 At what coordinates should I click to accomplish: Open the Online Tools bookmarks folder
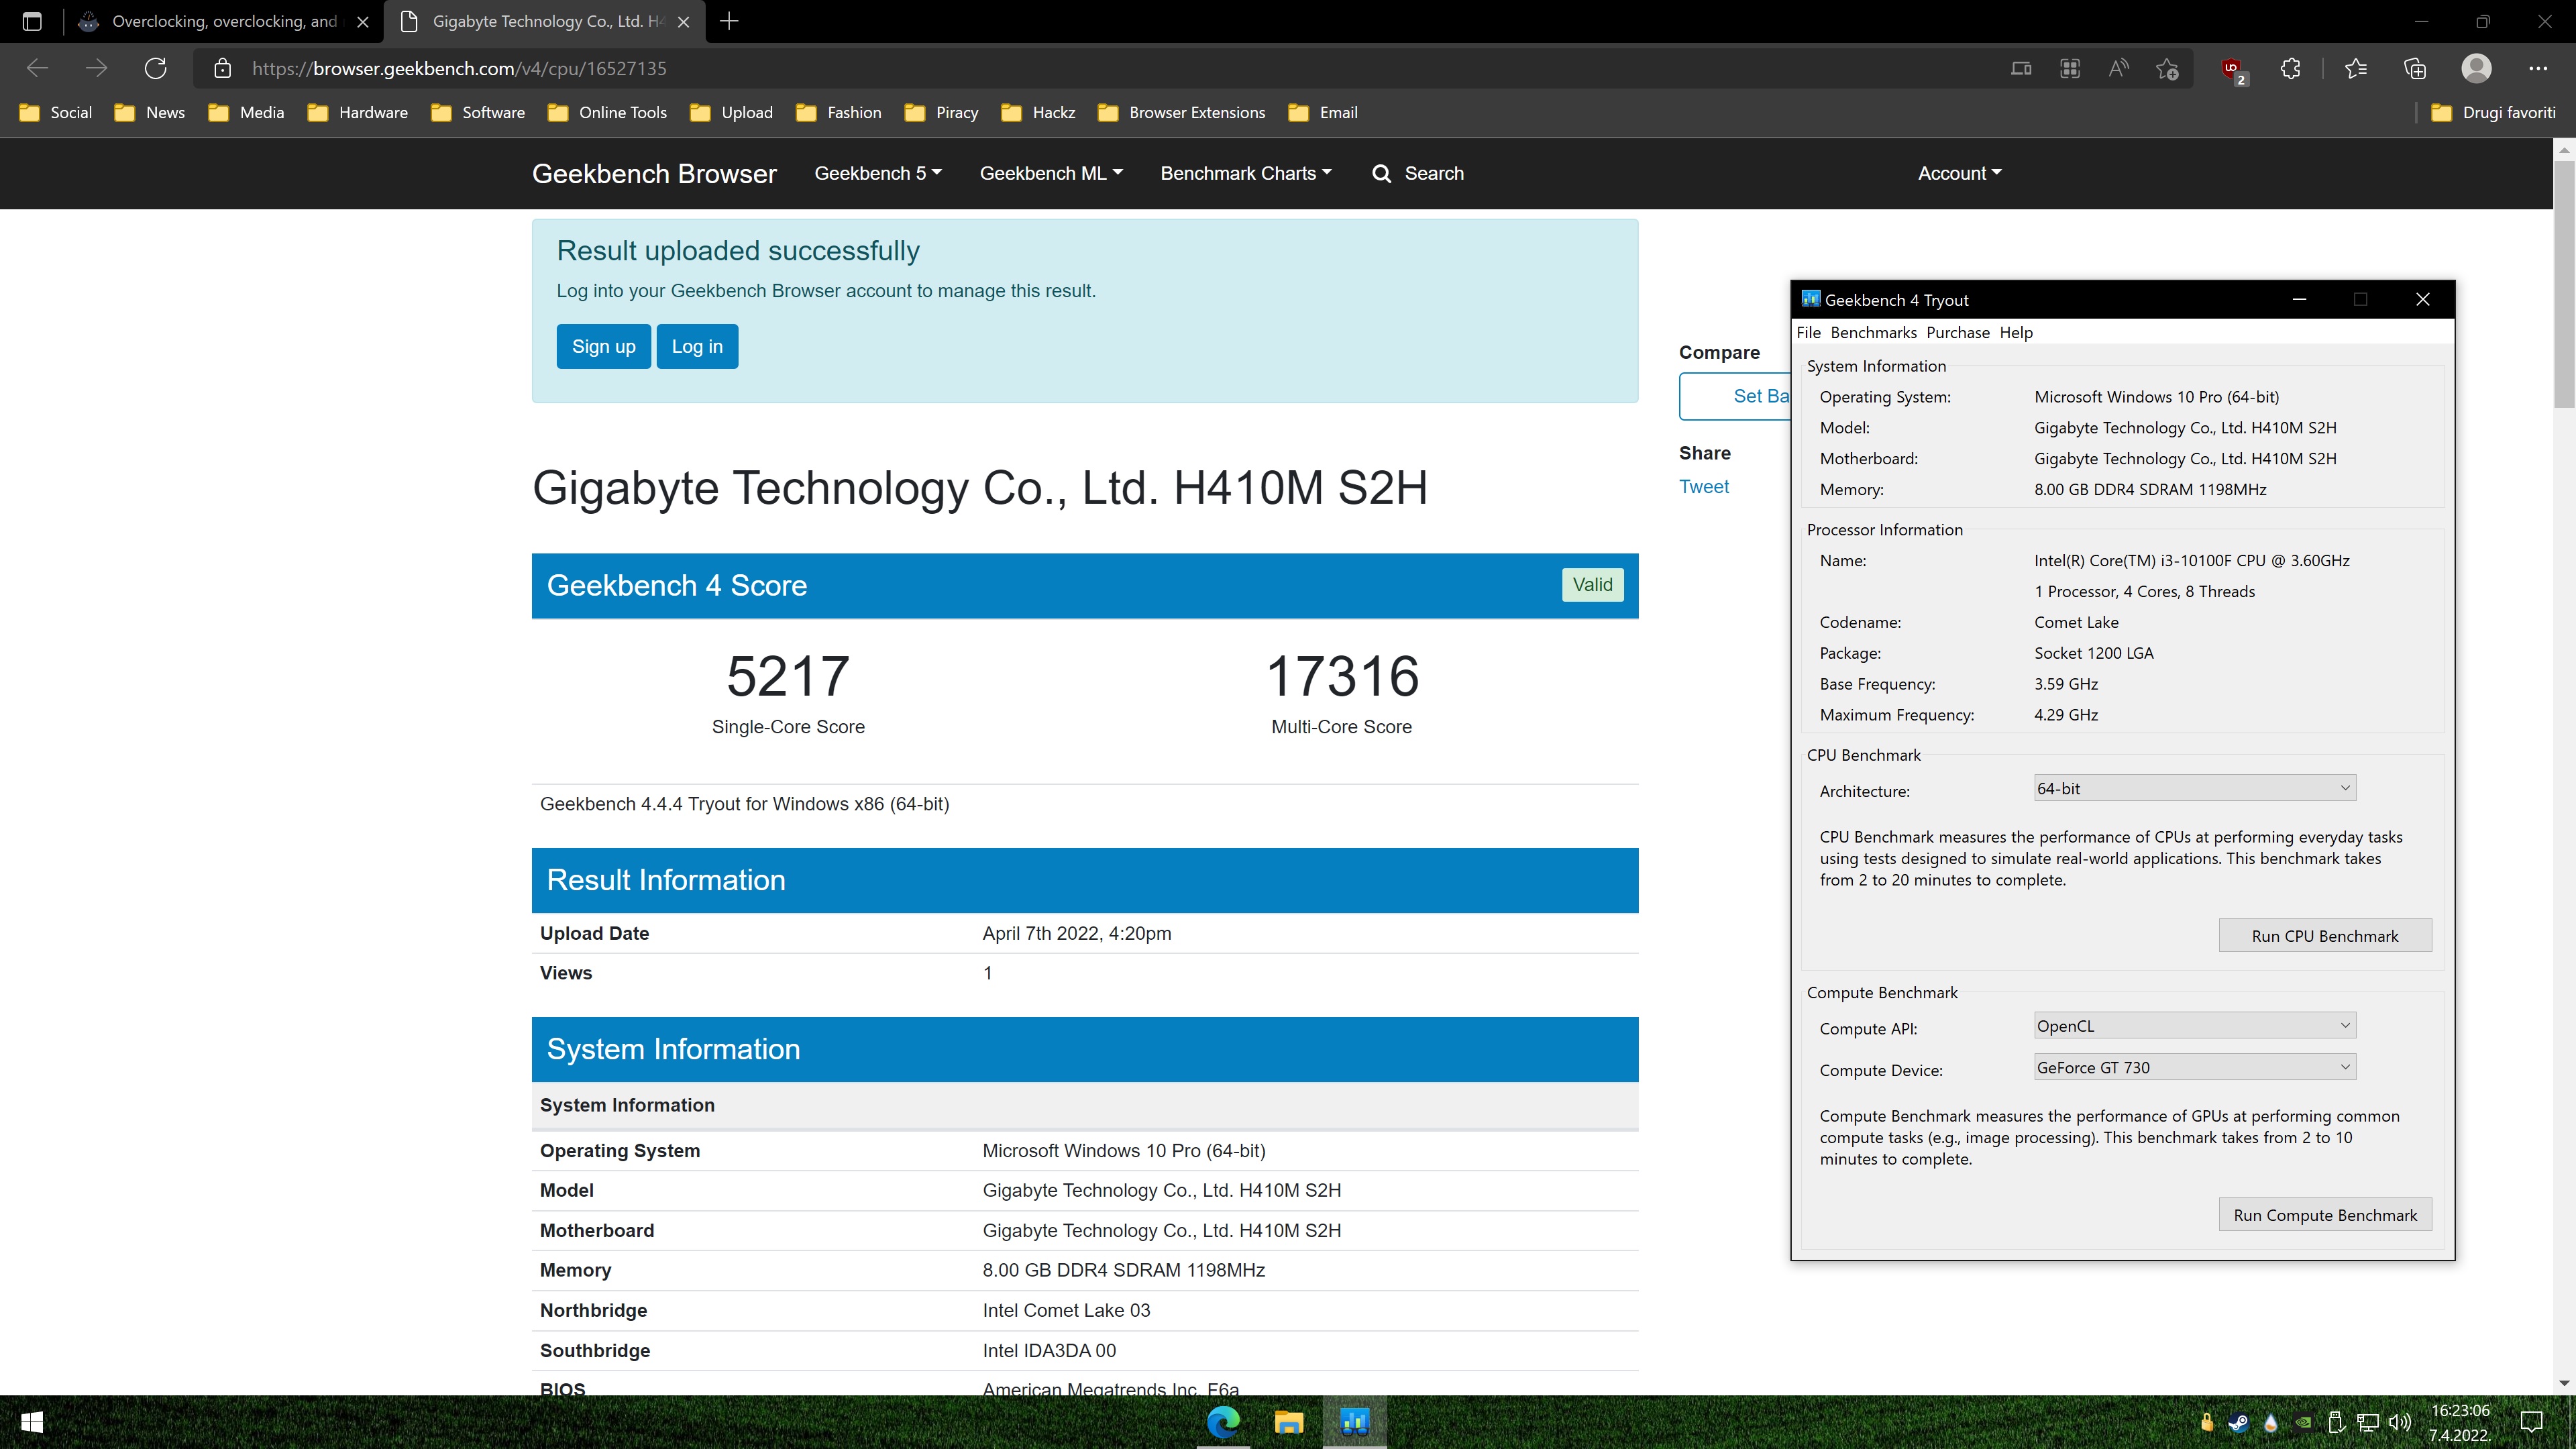pyautogui.click(x=607, y=112)
